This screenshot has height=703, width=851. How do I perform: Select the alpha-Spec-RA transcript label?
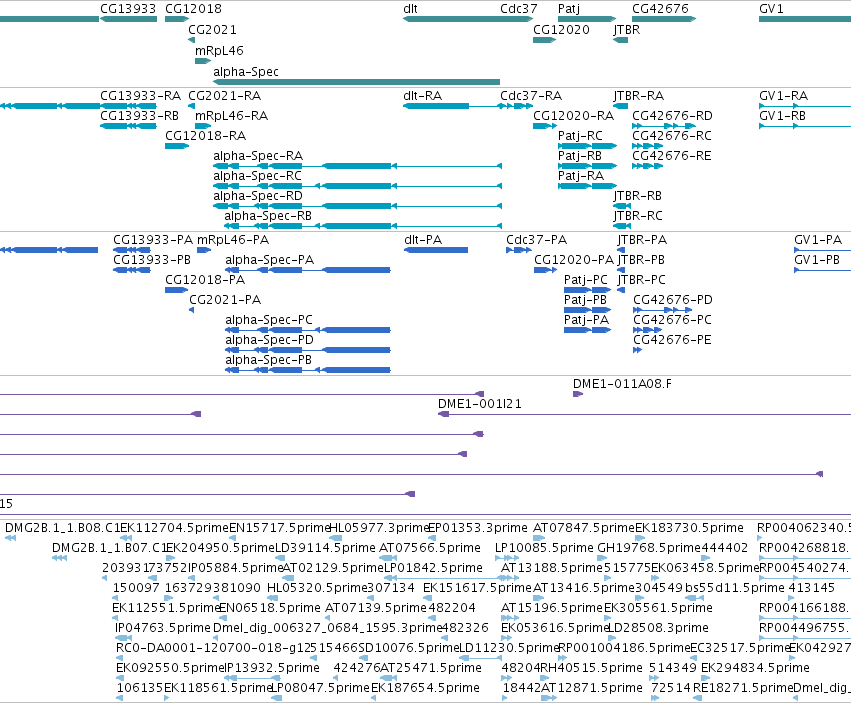coord(258,156)
